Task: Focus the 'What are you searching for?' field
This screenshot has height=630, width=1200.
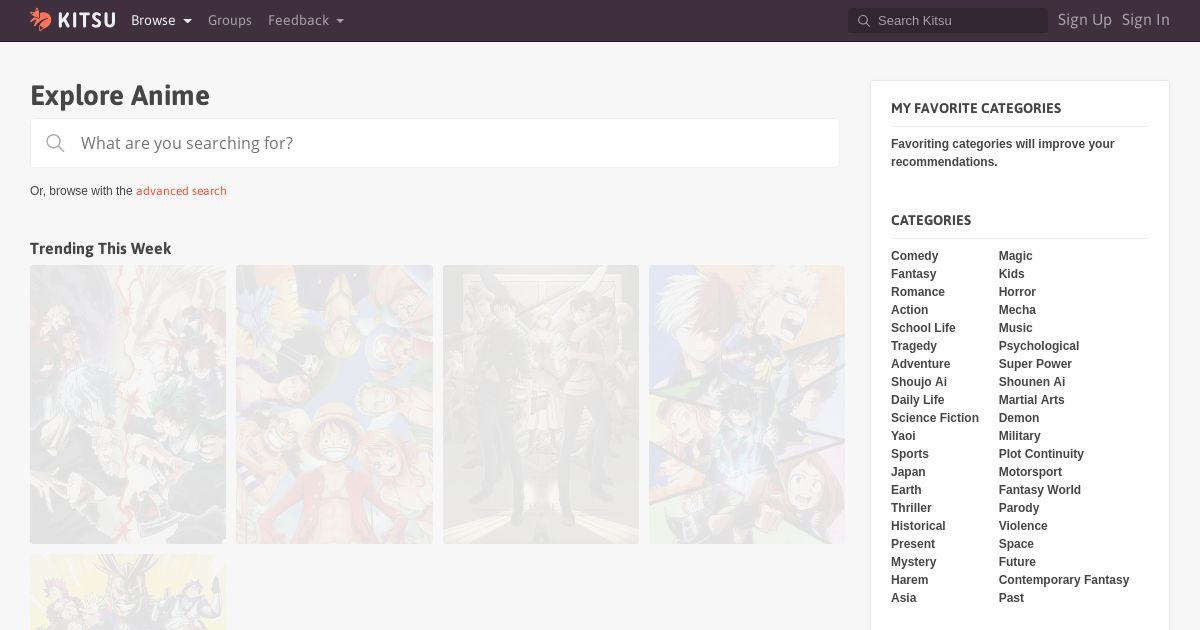Action: [x=435, y=143]
